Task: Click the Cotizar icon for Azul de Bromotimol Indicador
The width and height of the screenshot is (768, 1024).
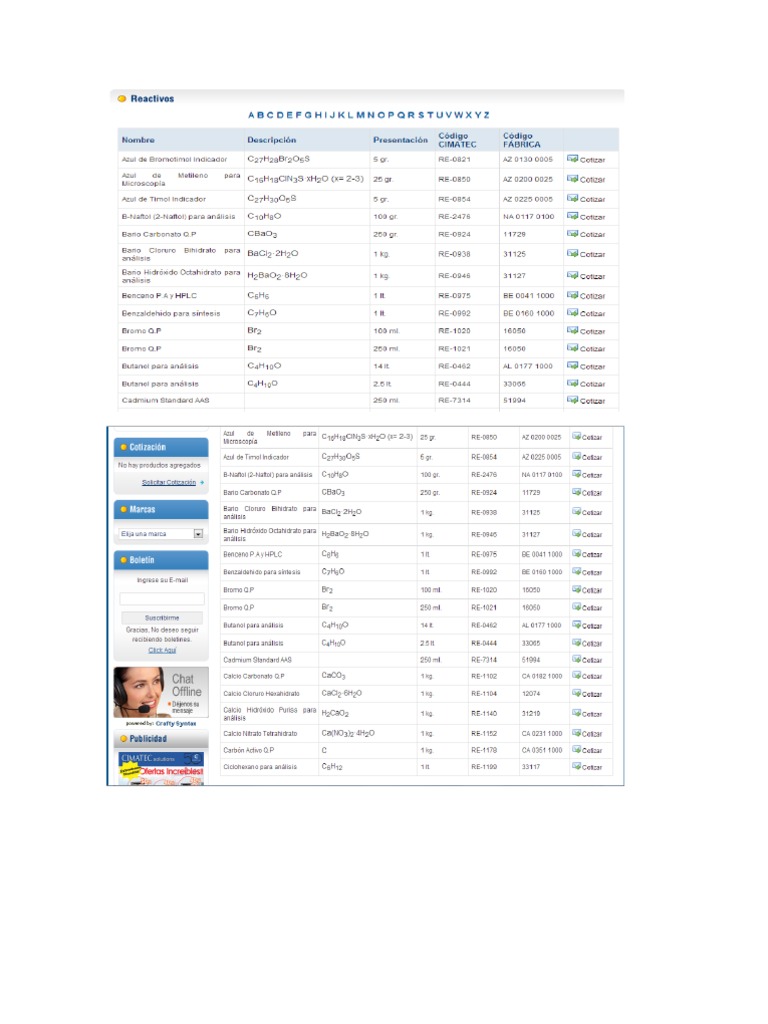Action: (x=572, y=159)
